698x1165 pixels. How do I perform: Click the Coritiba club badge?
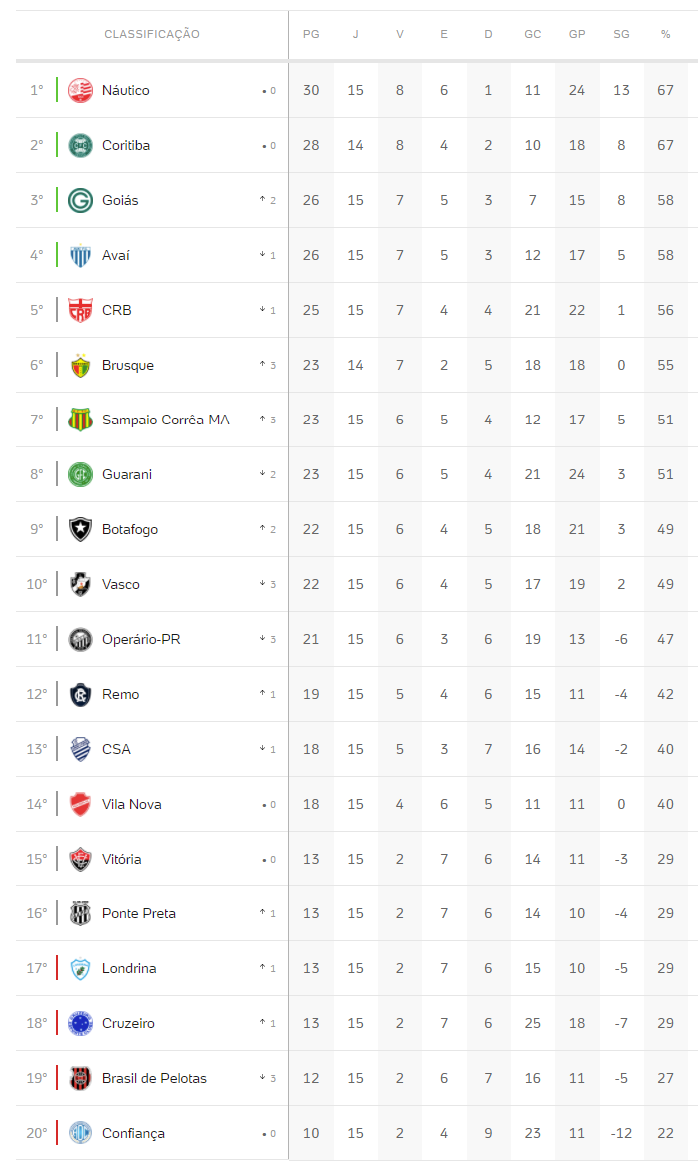coord(80,145)
